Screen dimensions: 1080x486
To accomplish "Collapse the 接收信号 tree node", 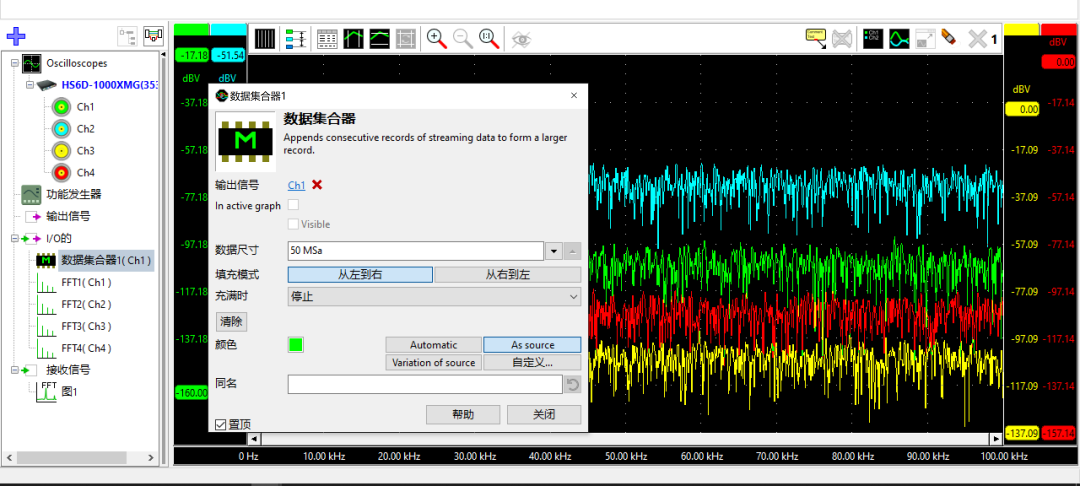I will 14,370.
